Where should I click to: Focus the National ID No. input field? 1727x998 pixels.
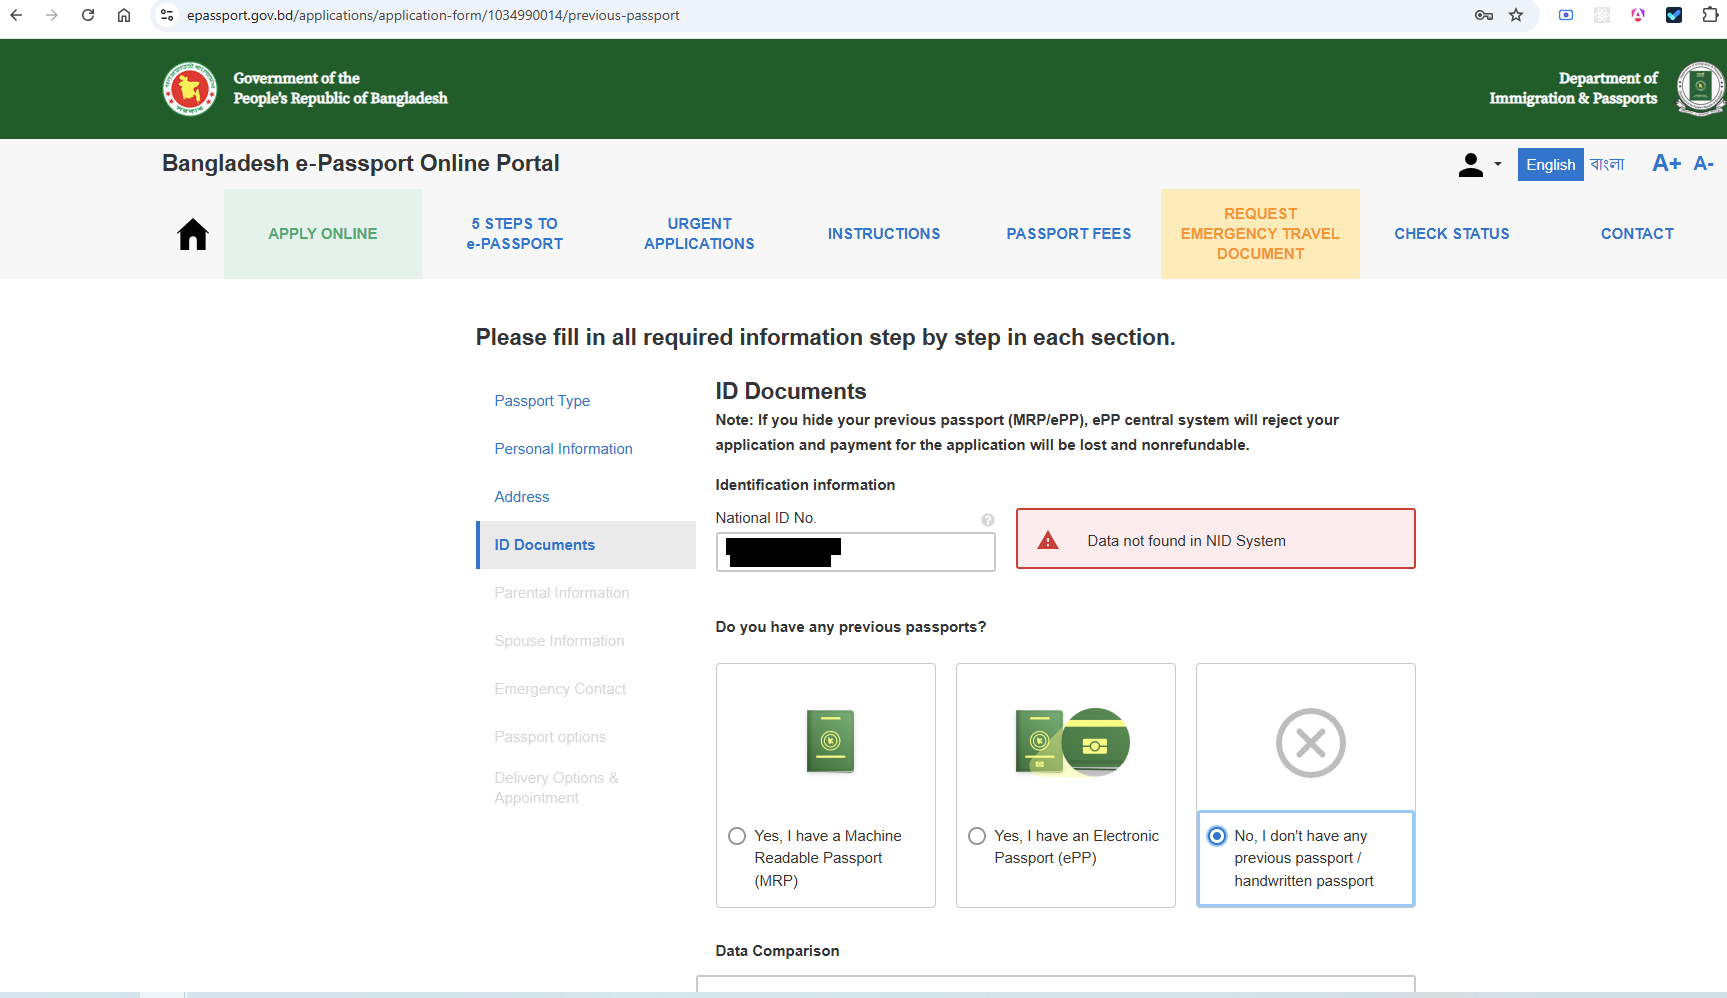(x=856, y=552)
